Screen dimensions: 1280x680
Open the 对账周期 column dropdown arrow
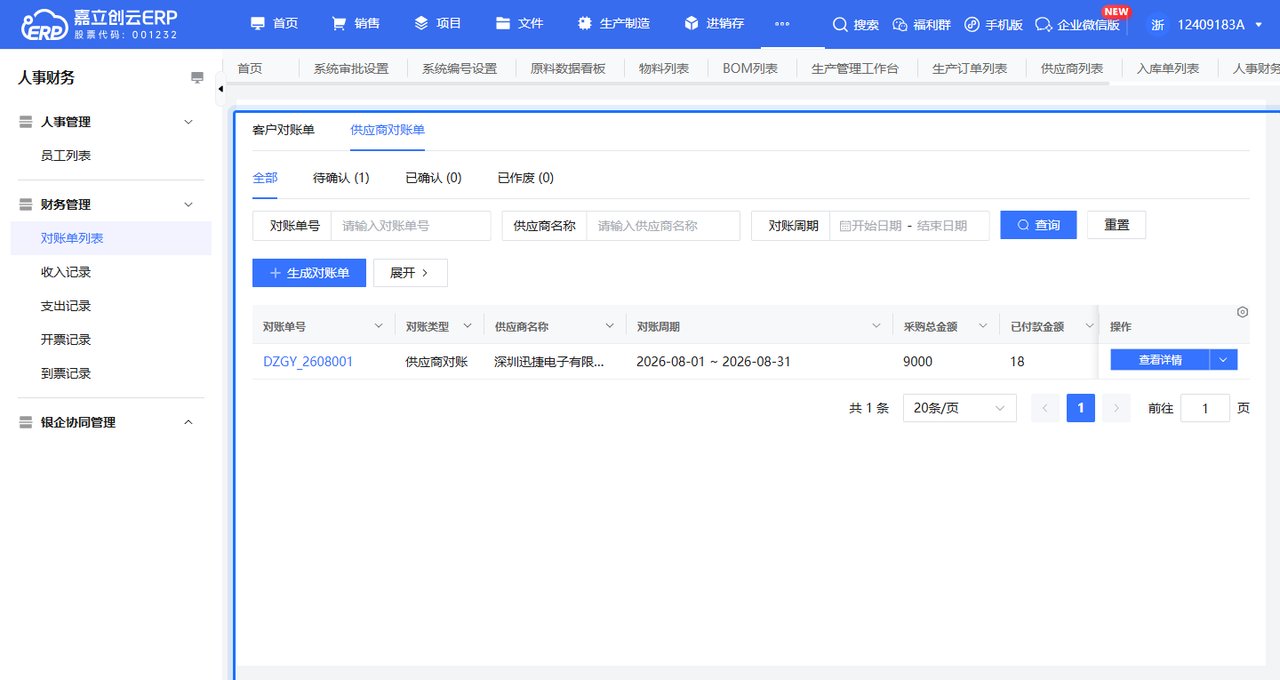tap(877, 326)
